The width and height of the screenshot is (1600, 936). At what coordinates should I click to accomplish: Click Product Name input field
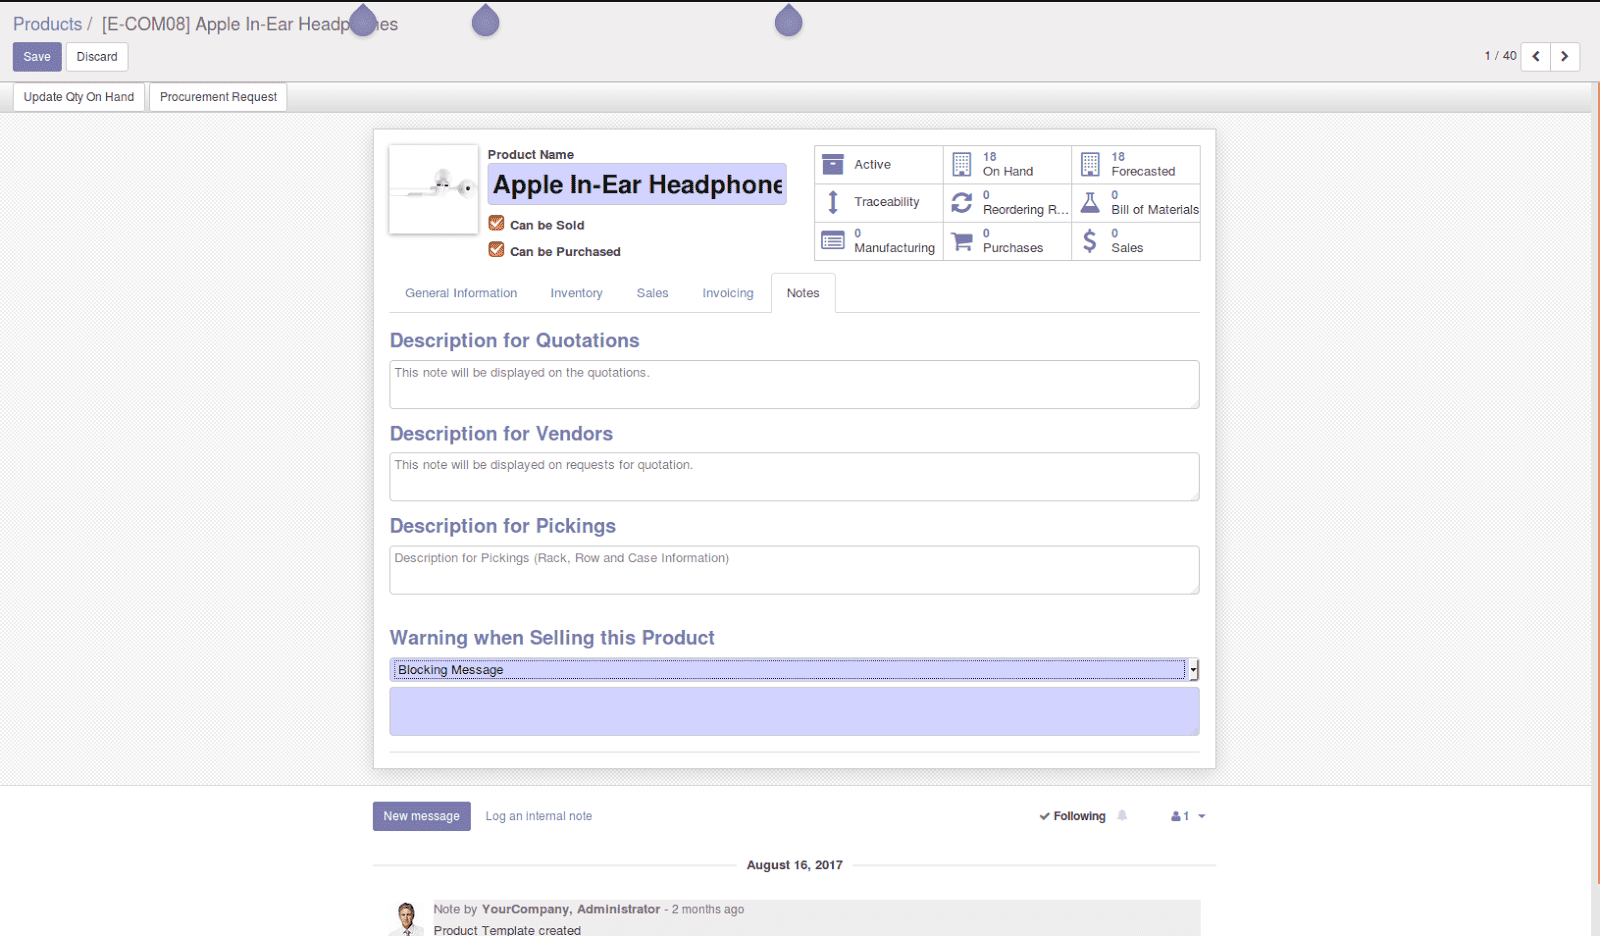pyautogui.click(x=637, y=185)
